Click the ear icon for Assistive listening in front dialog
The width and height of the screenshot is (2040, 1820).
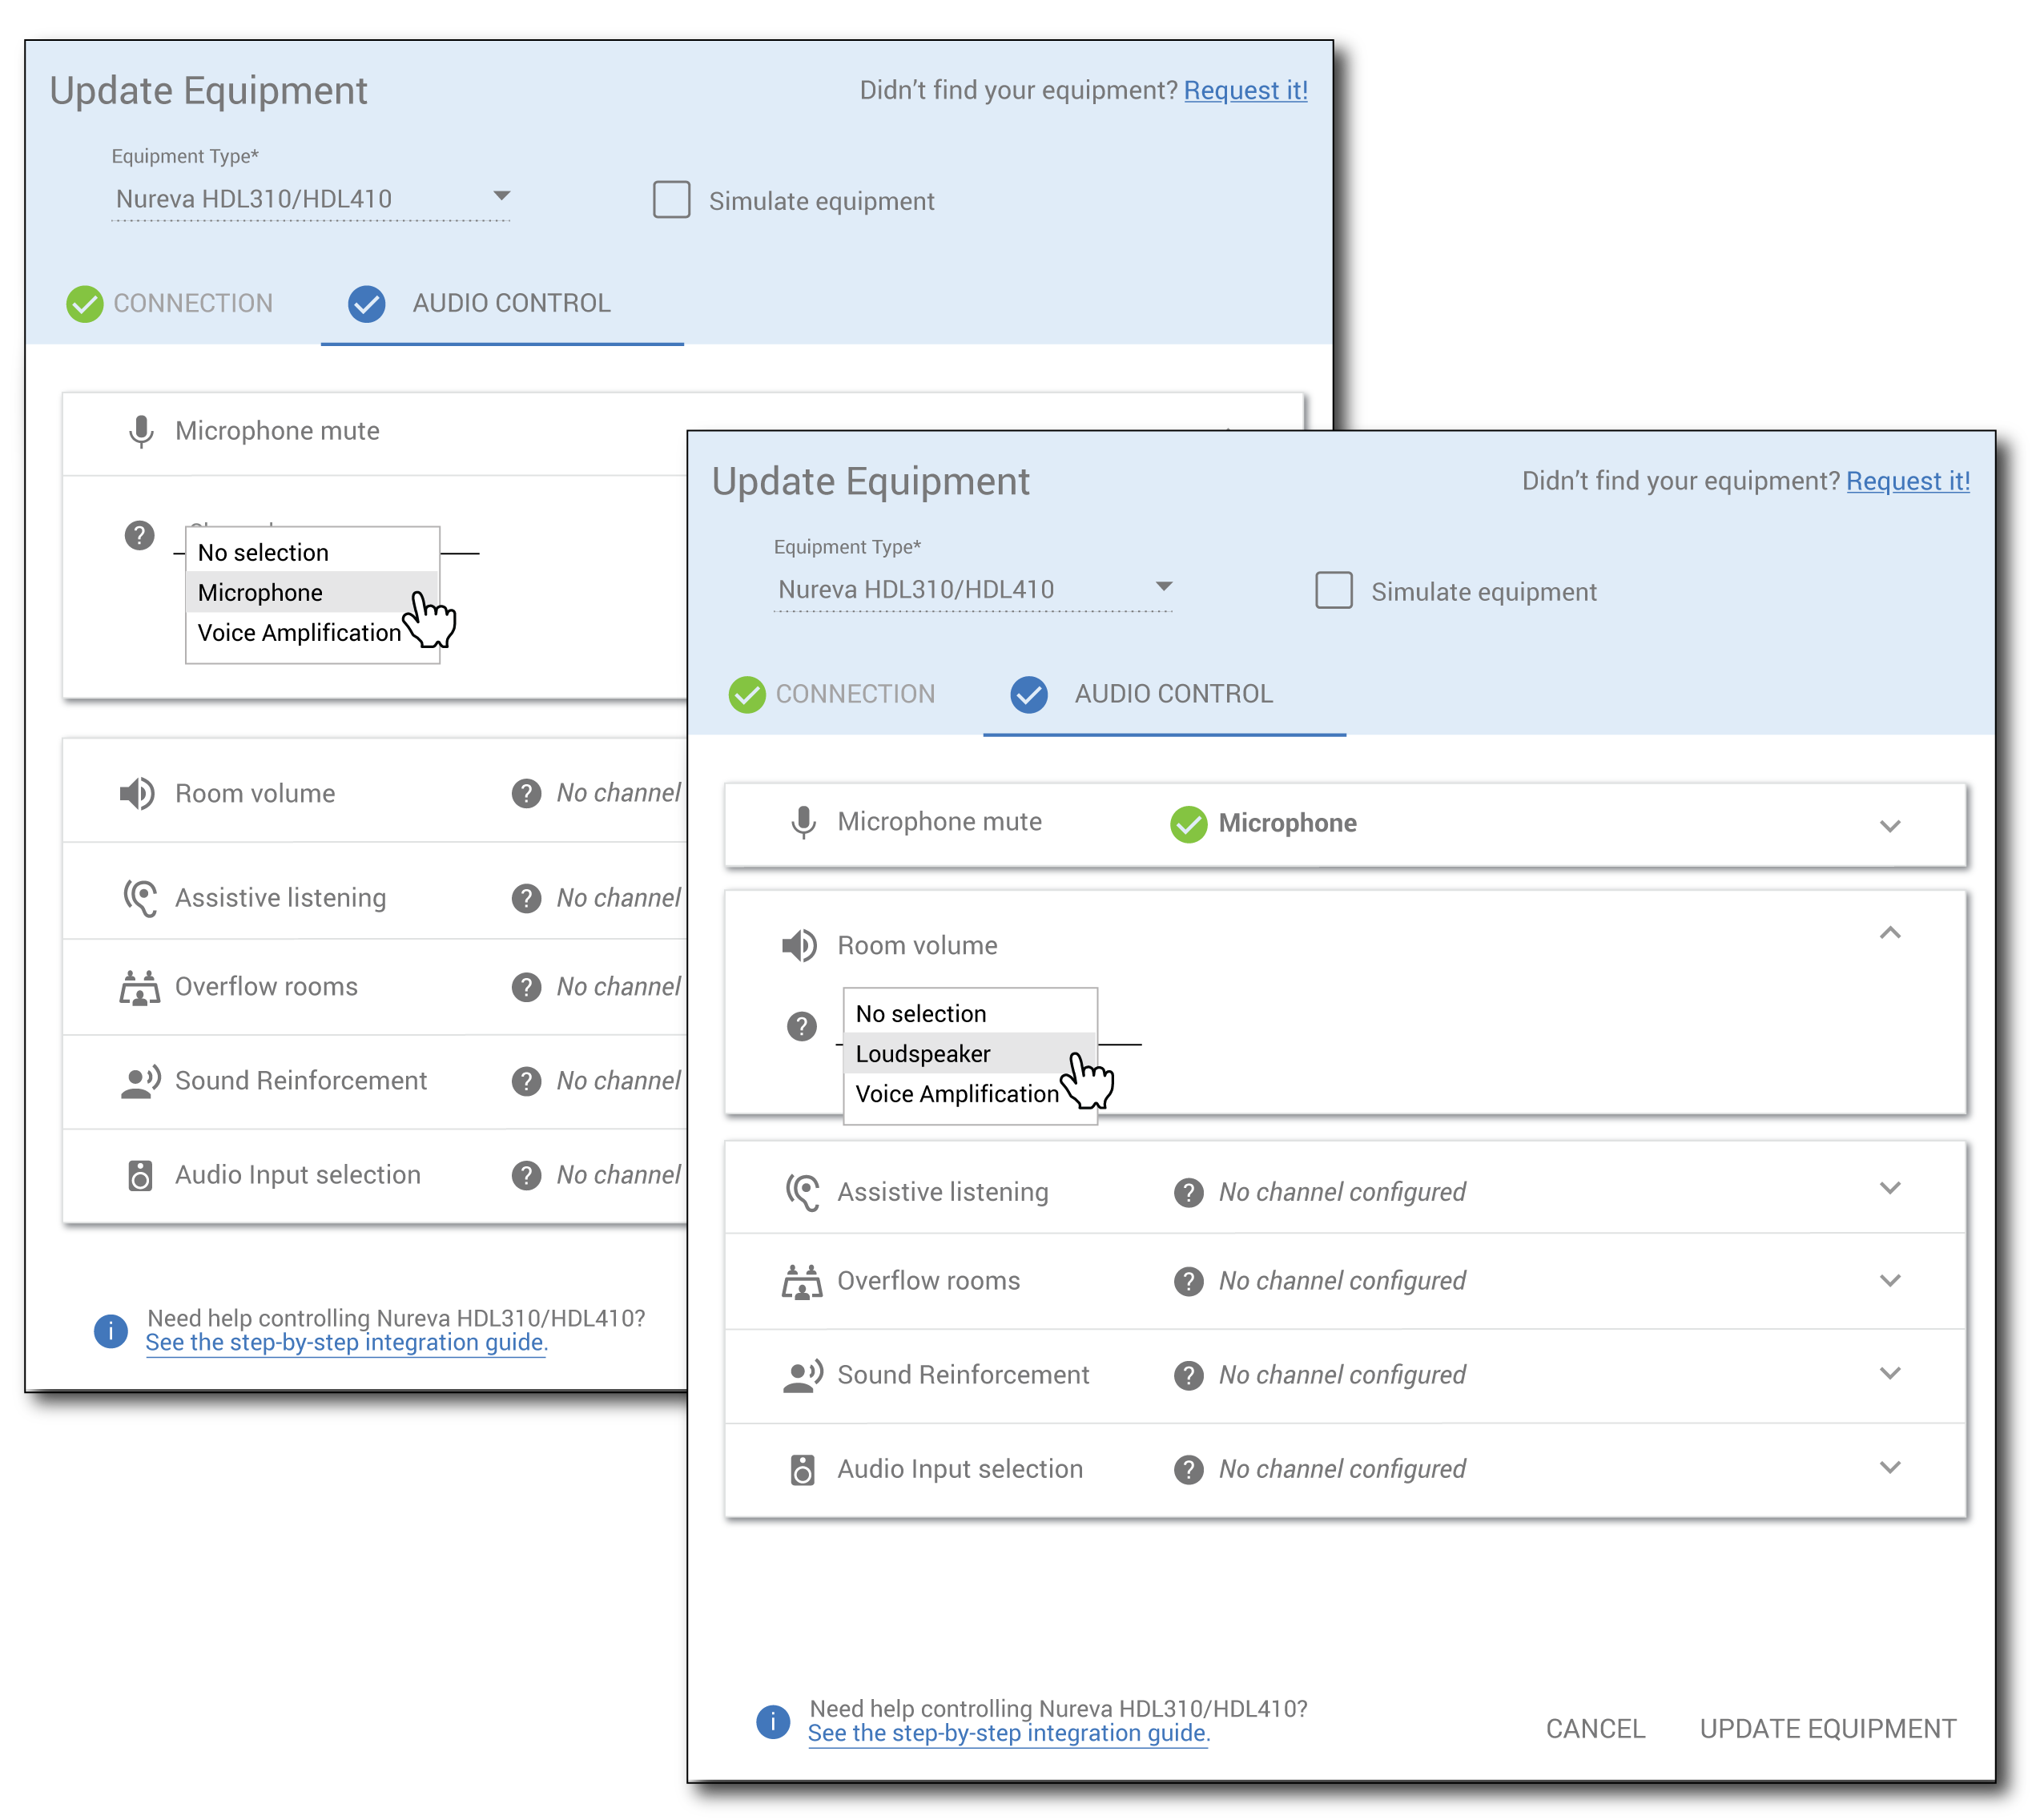click(x=802, y=1192)
